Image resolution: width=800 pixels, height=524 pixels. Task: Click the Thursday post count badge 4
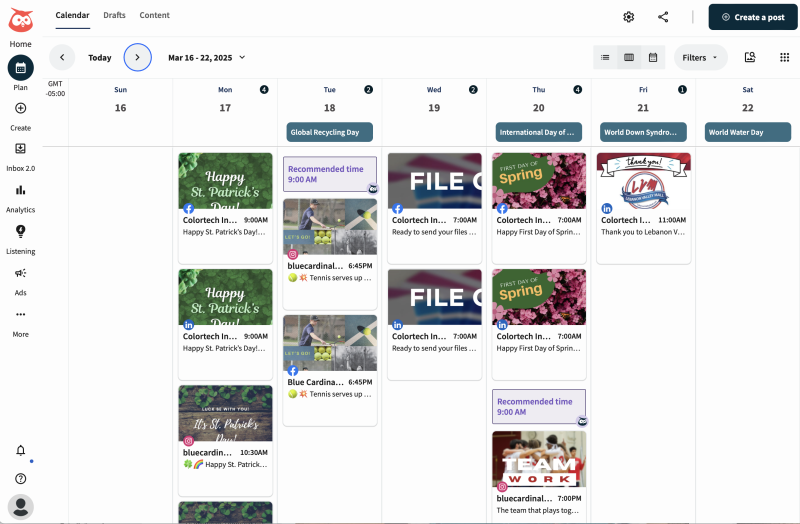pos(578,90)
